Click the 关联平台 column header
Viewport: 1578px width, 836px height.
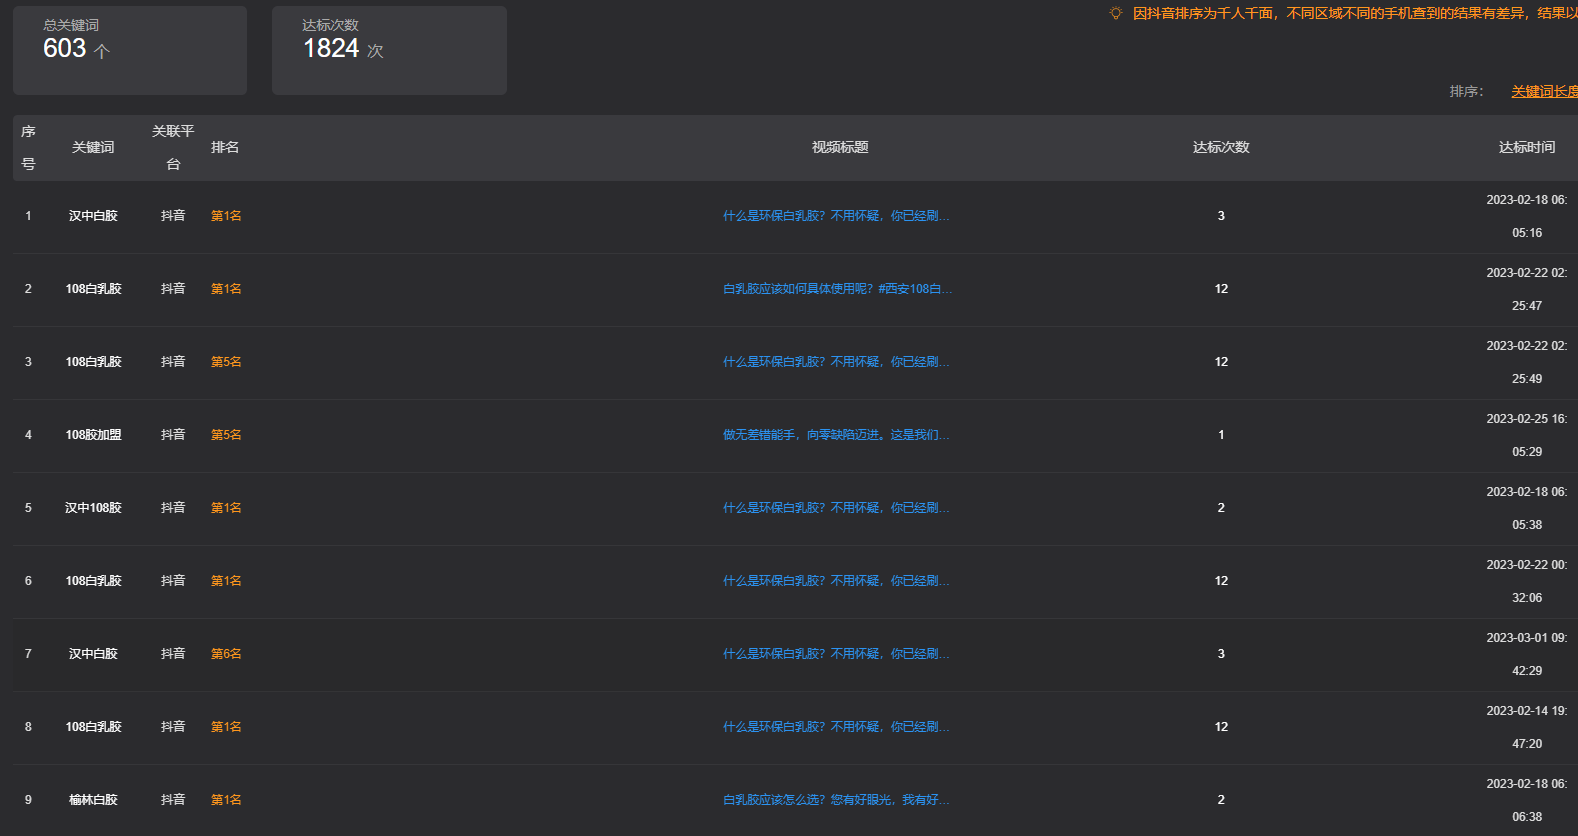(x=173, y=147)
